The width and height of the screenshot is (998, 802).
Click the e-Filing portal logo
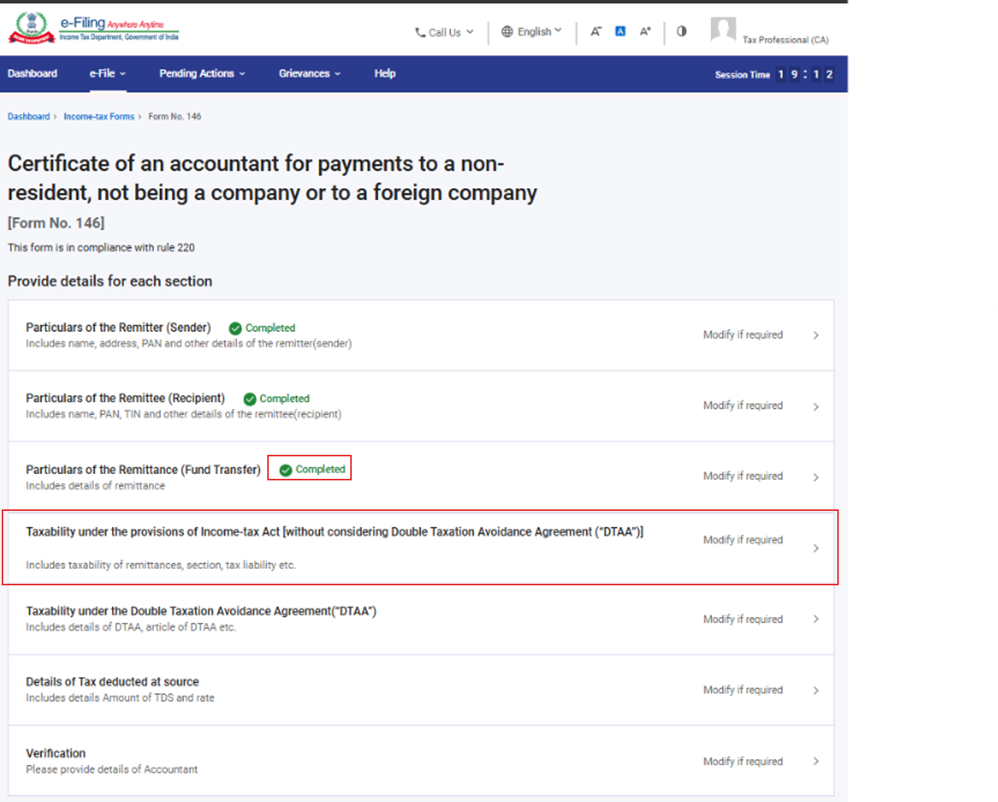pos(95,30)
